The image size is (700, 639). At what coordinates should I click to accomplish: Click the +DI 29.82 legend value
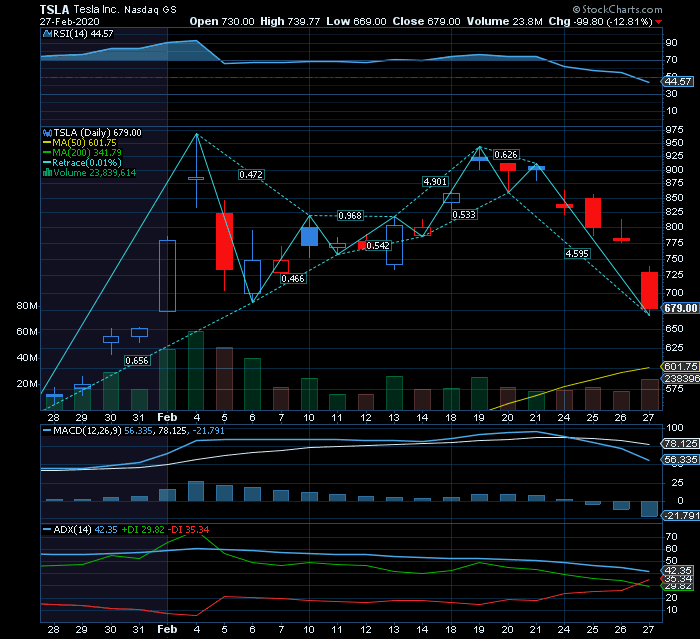point(143,530)
